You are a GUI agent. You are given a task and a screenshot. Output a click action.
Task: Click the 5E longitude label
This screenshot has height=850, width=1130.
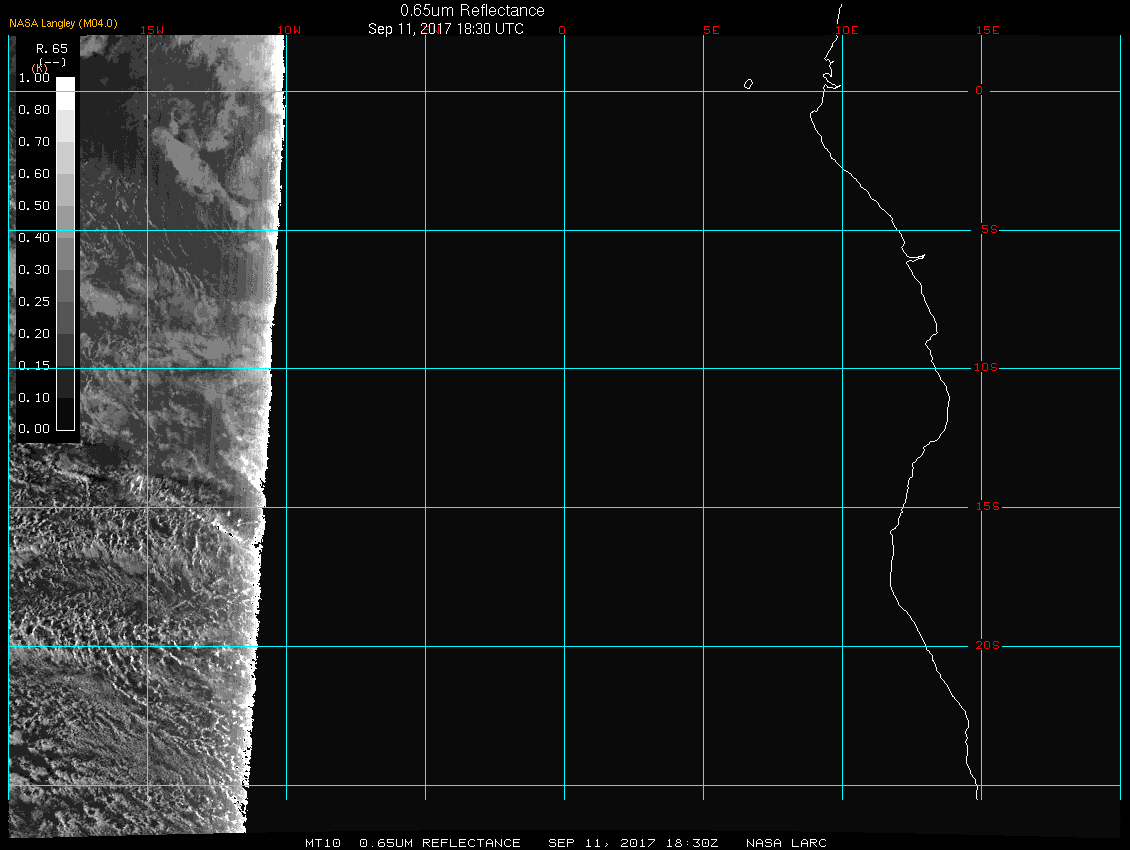point(711,30)
